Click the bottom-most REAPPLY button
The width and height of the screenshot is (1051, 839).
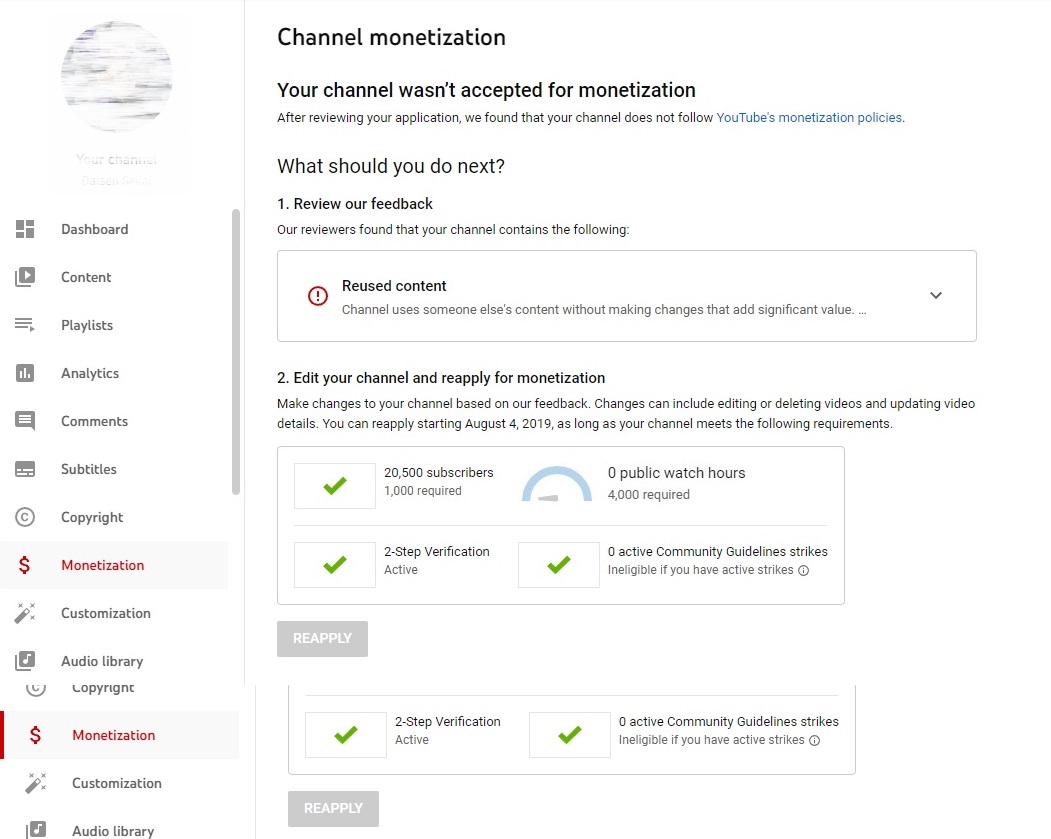(333, 809)
